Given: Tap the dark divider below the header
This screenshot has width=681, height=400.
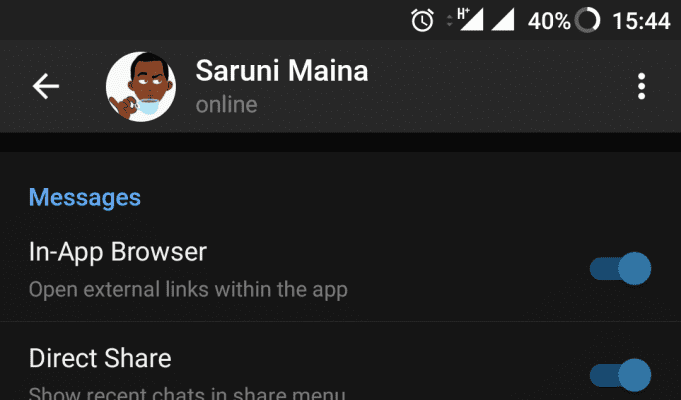Looking at the screenshot, I should pos(340,142).
